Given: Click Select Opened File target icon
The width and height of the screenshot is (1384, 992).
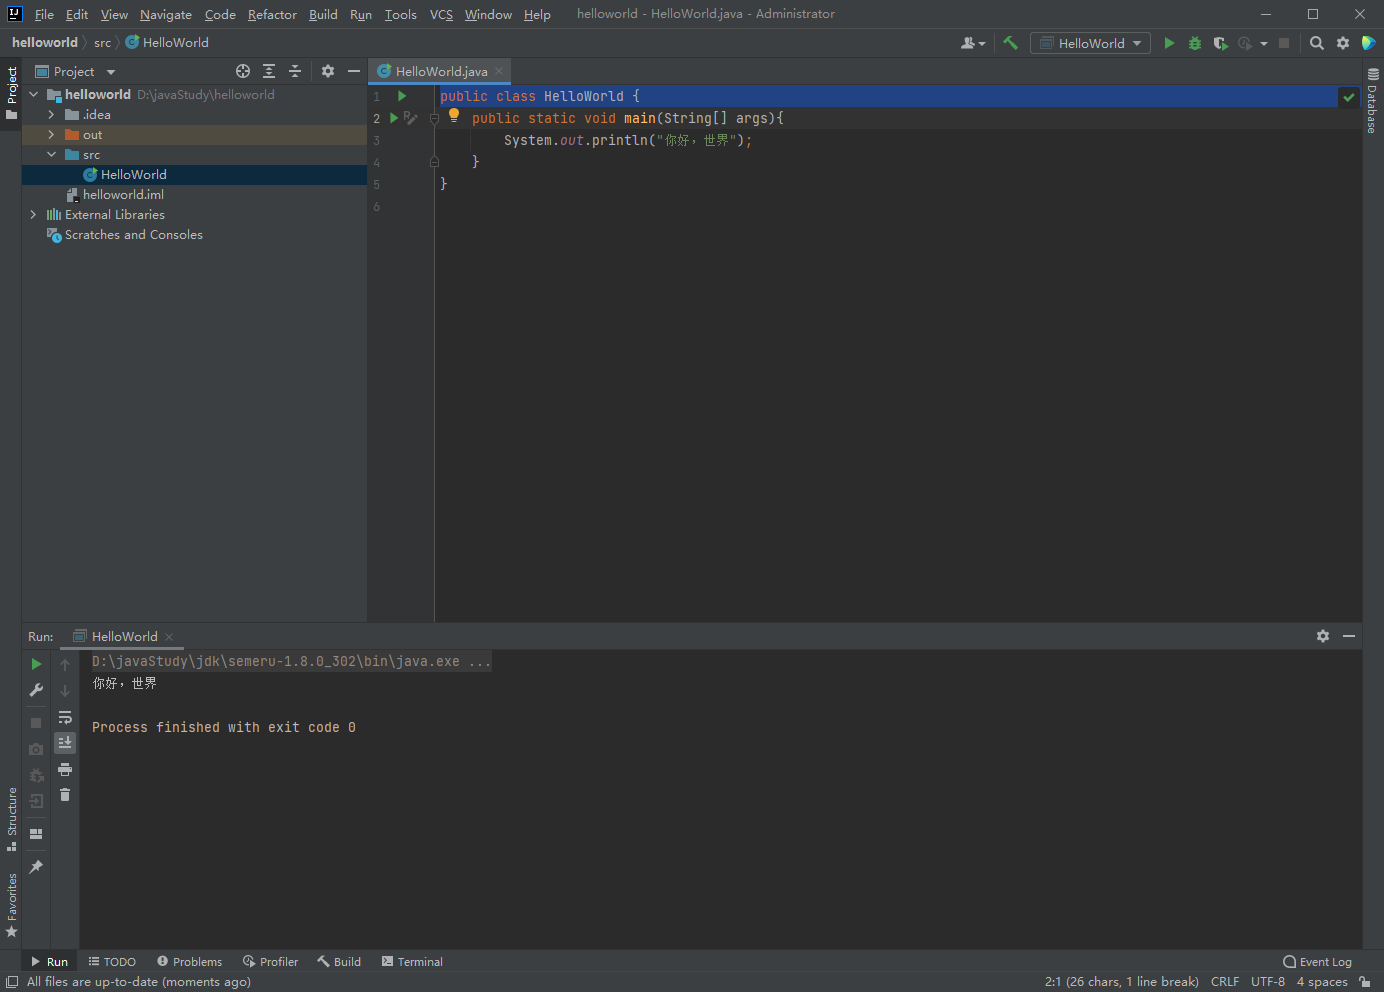Looking at the screenshot, I should [243, 71].
